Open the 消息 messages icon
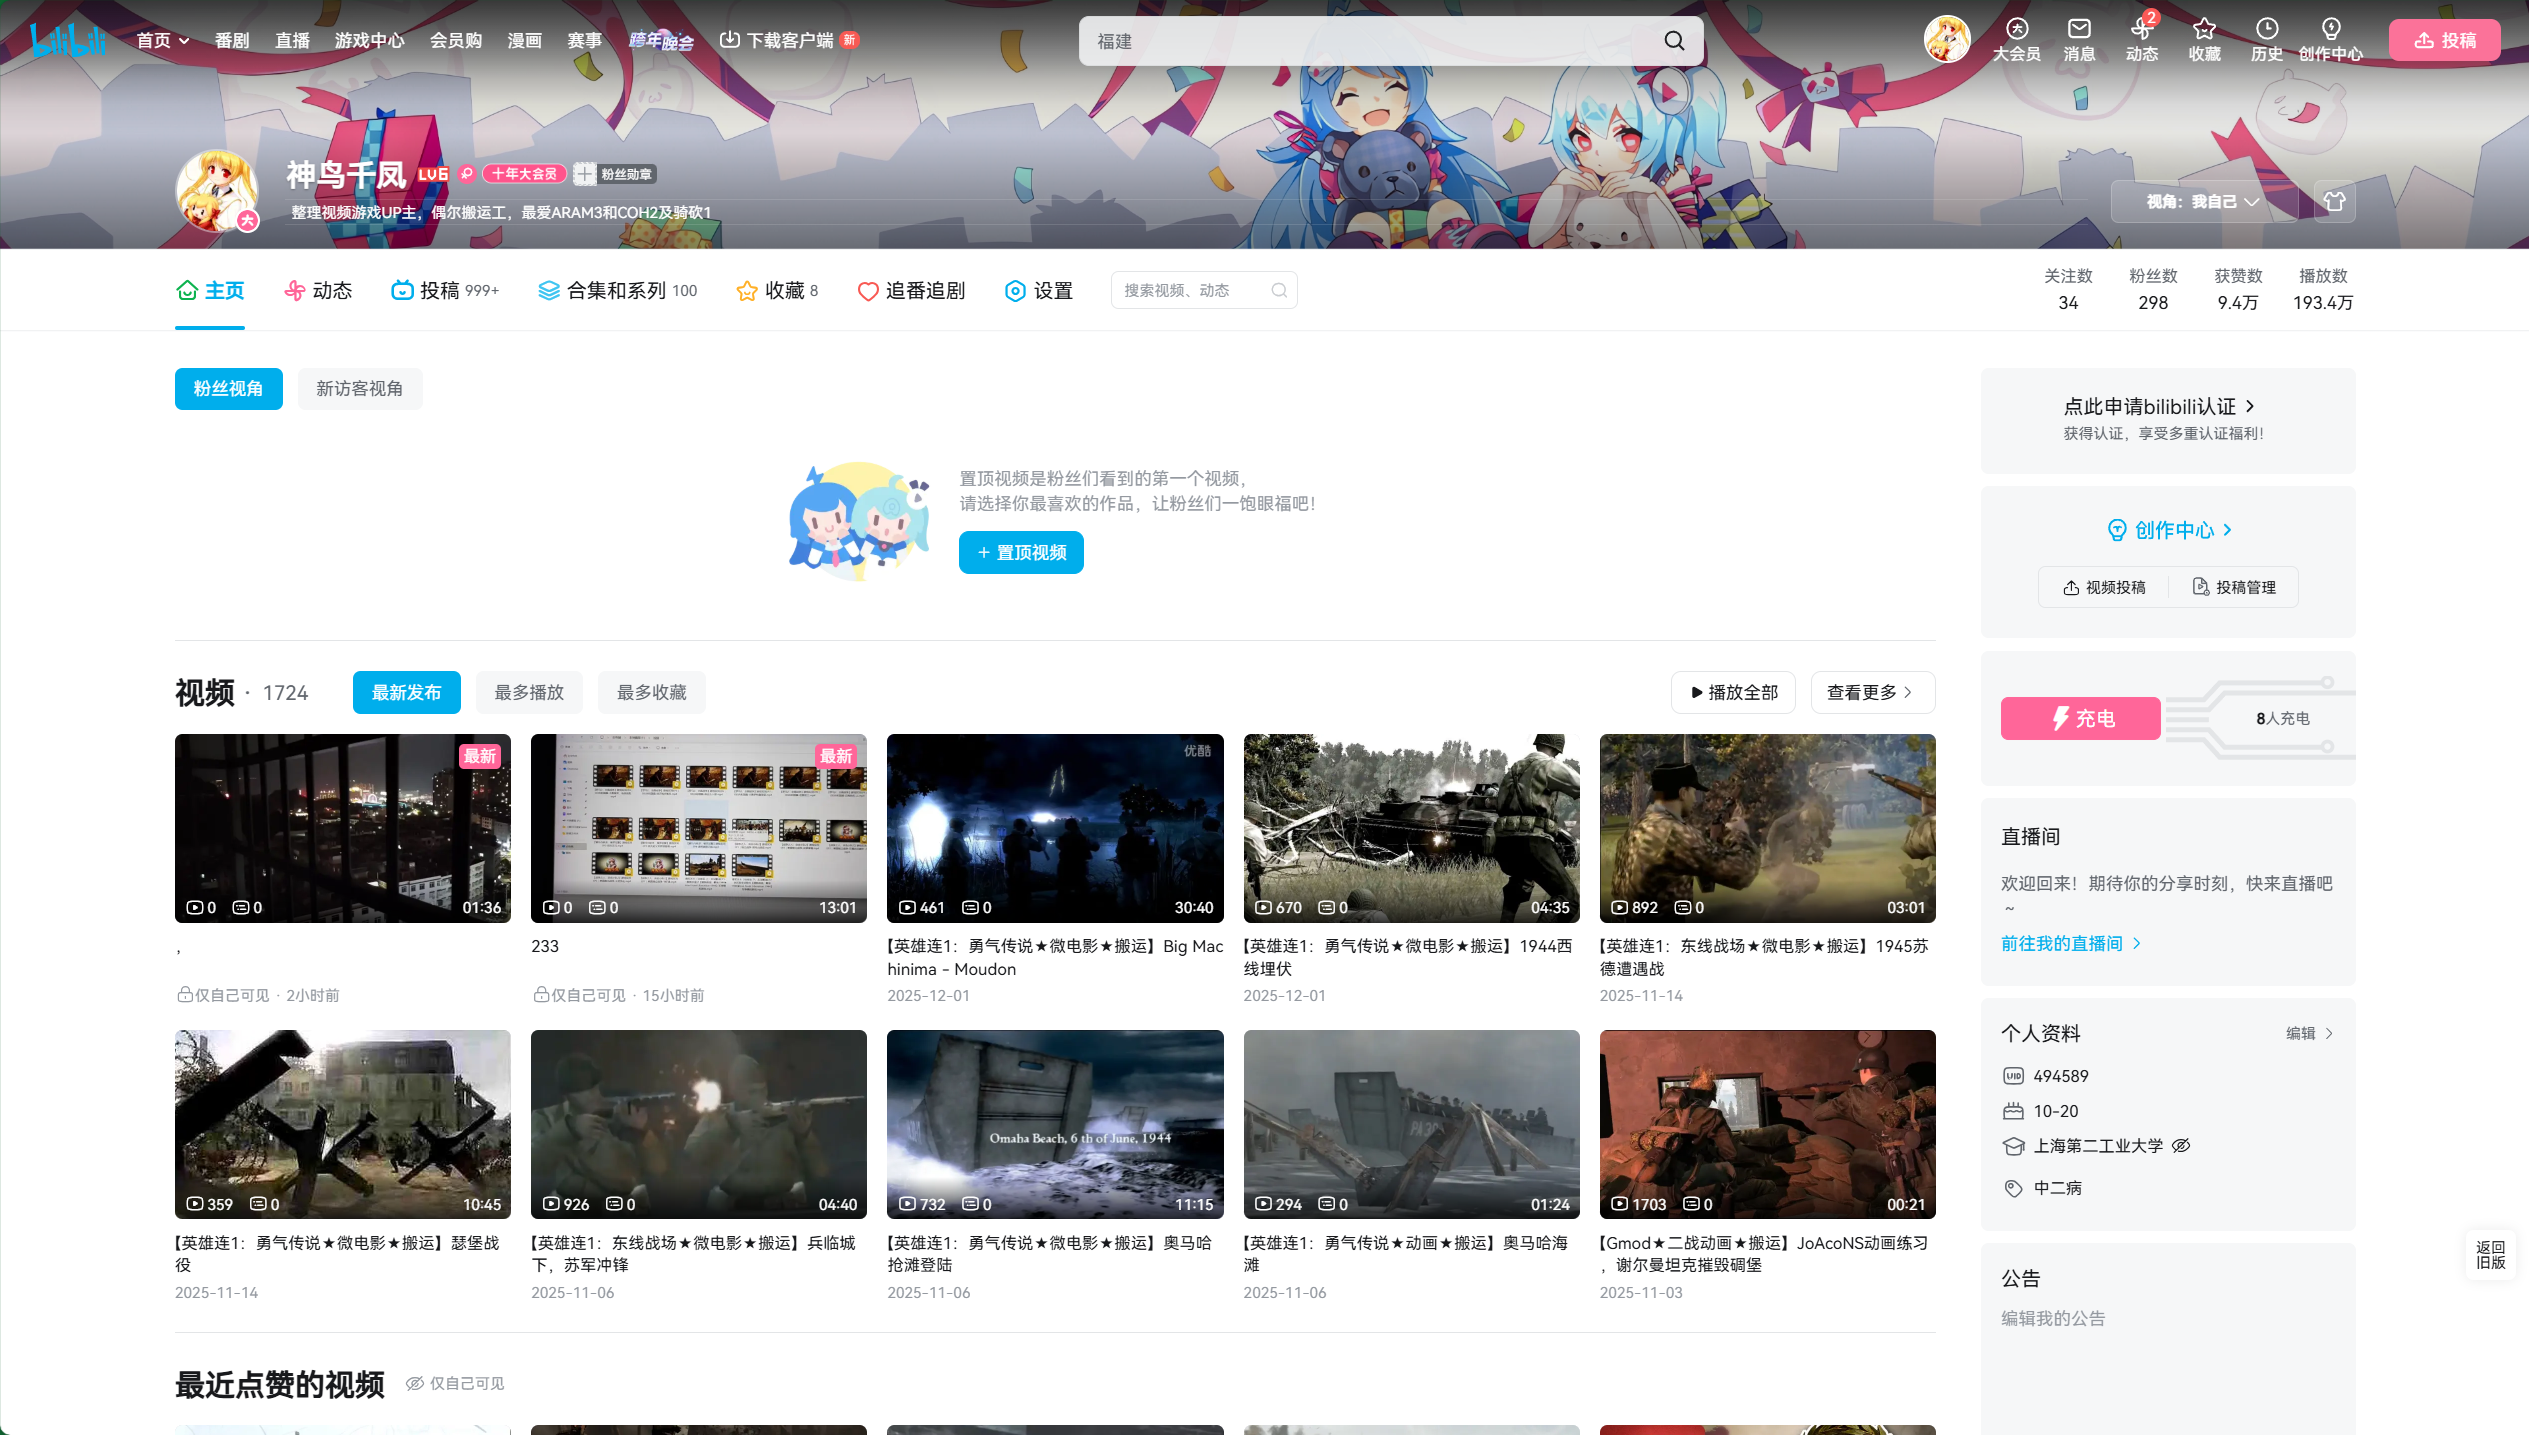Viewport: 2529px width, 1435px height. (x=2079, y=30)
